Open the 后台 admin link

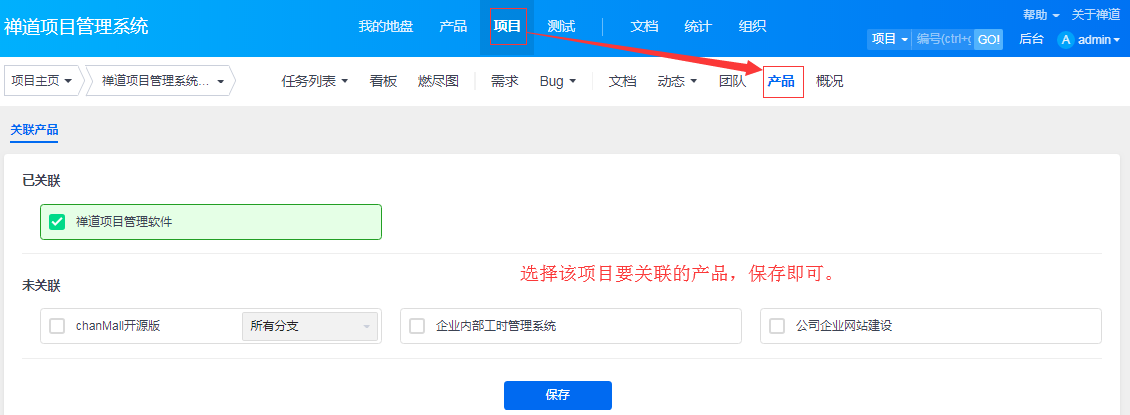pyautogui.click(x=1031, y=40)
